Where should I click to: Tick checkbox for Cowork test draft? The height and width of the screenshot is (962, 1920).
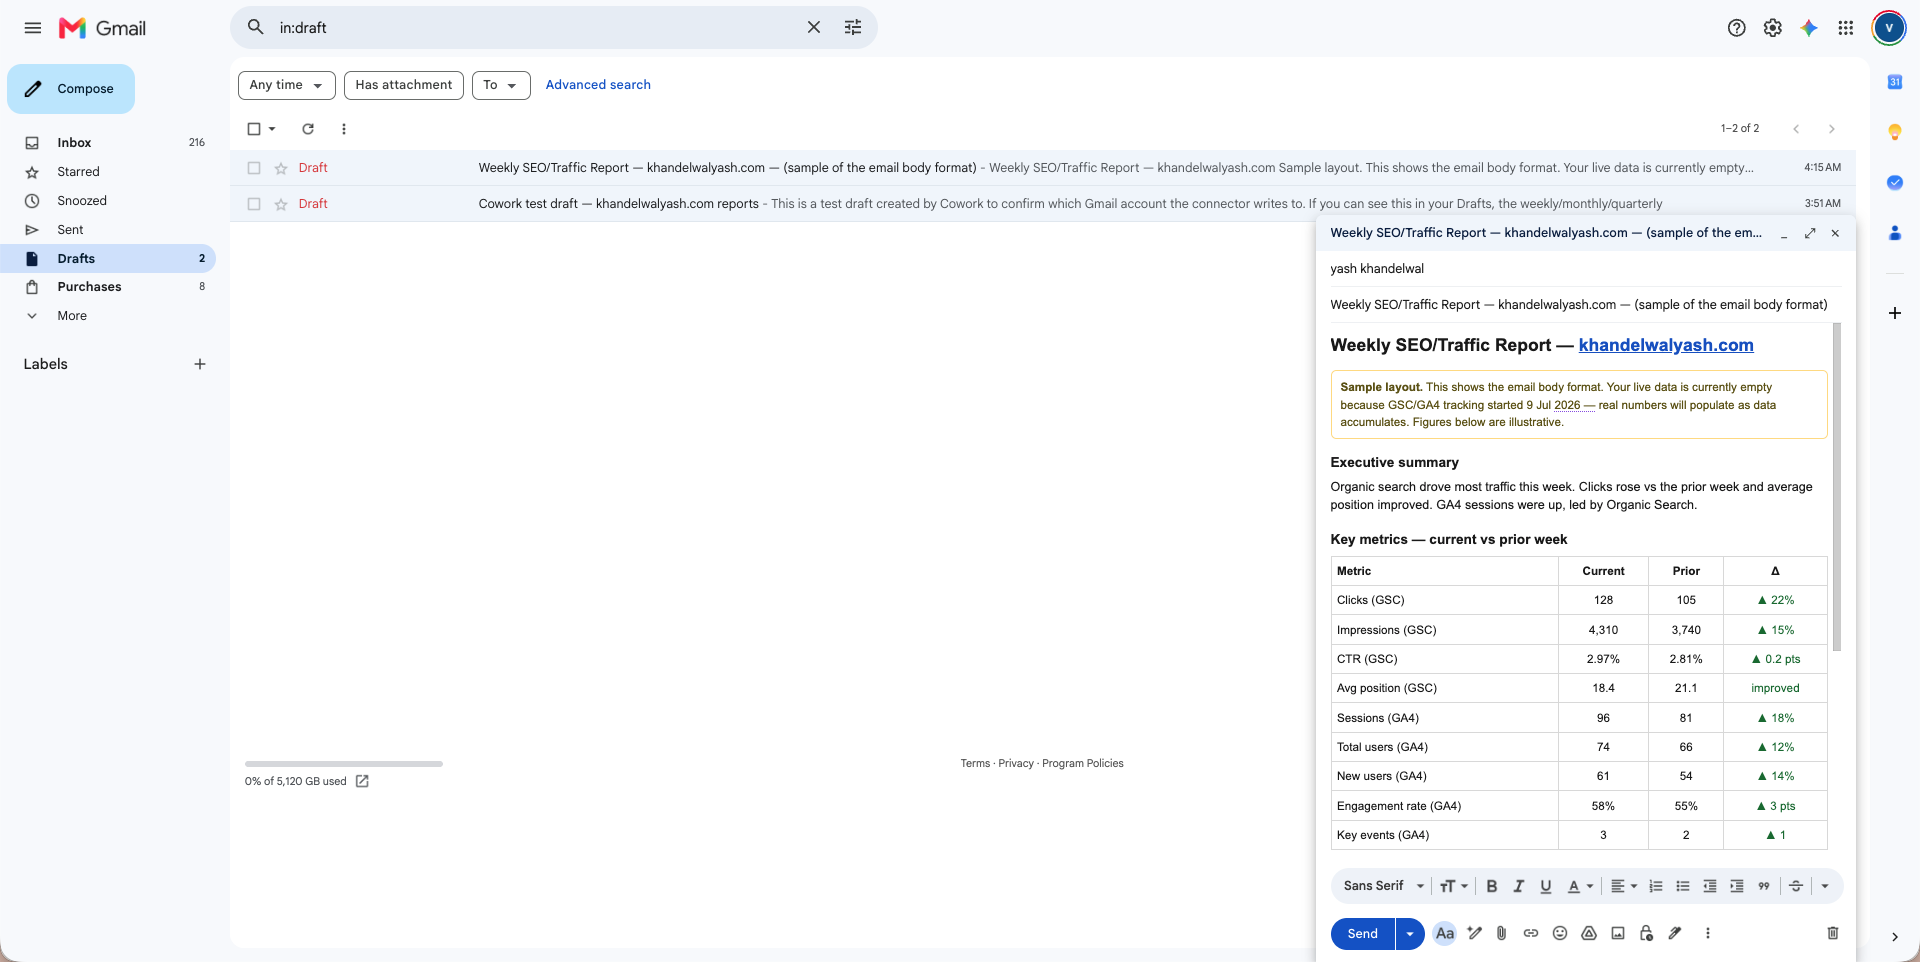pyautogui.click(x=254, y=204)
